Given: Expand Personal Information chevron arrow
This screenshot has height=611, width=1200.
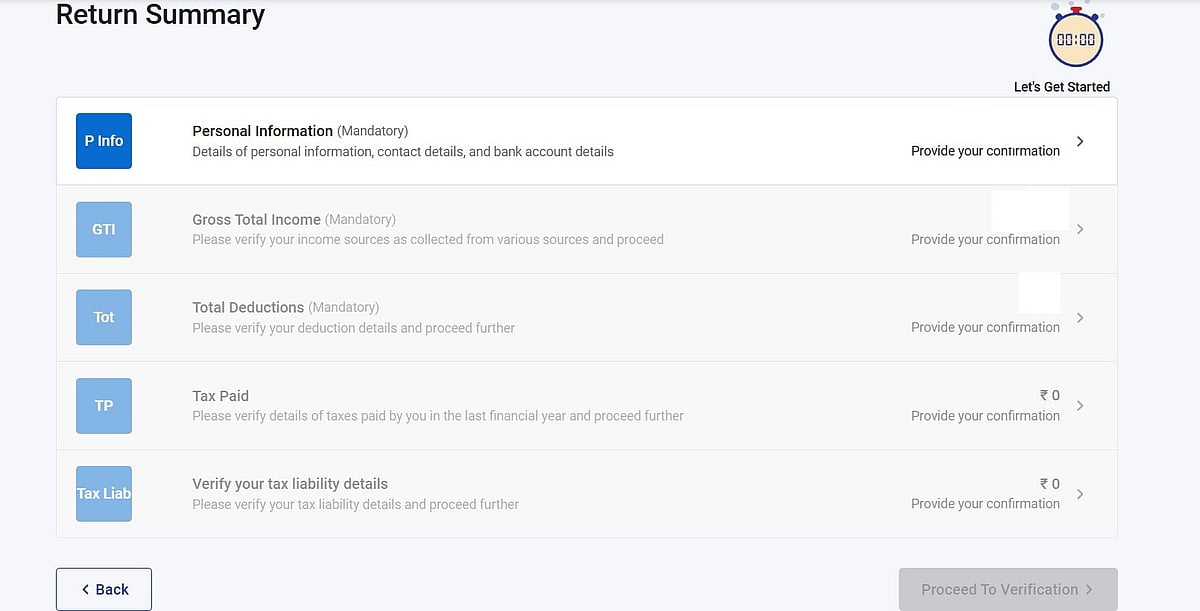Looking at the screenshot, I should pos(1080,141).
